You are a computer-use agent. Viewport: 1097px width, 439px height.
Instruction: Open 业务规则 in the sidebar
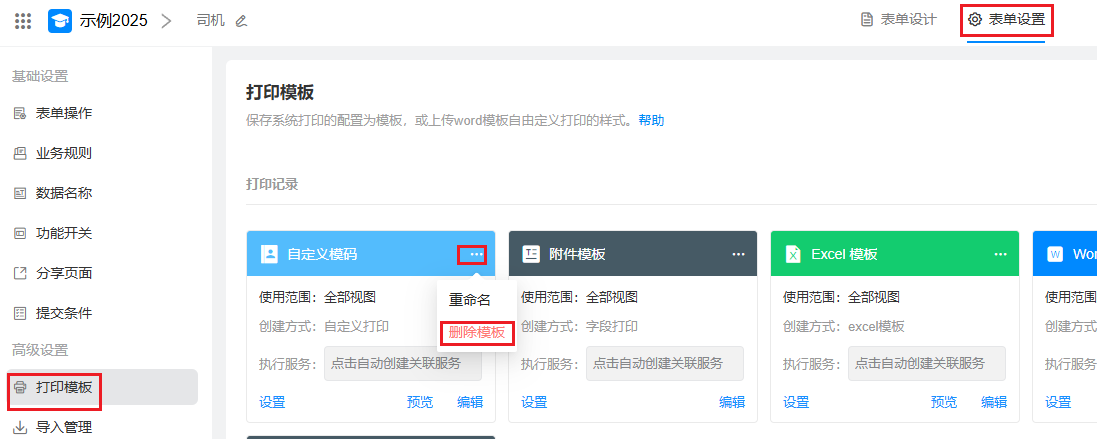tap(64, 153)
